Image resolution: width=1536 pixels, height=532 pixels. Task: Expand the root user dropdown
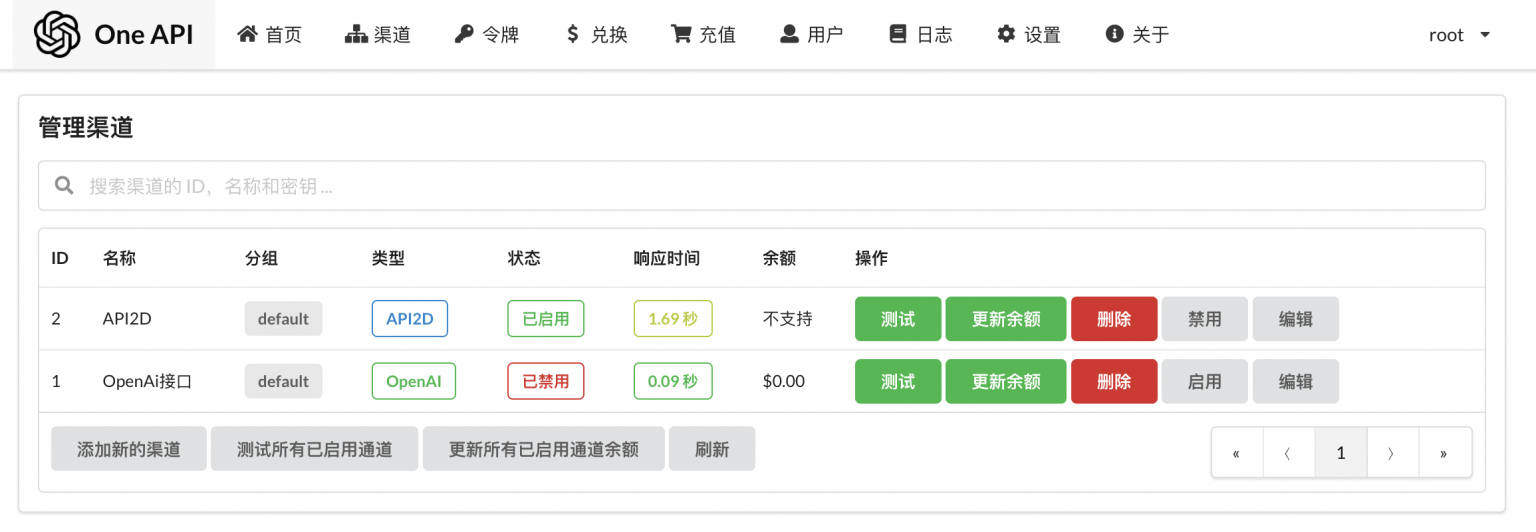click(x=1460, y=35)
